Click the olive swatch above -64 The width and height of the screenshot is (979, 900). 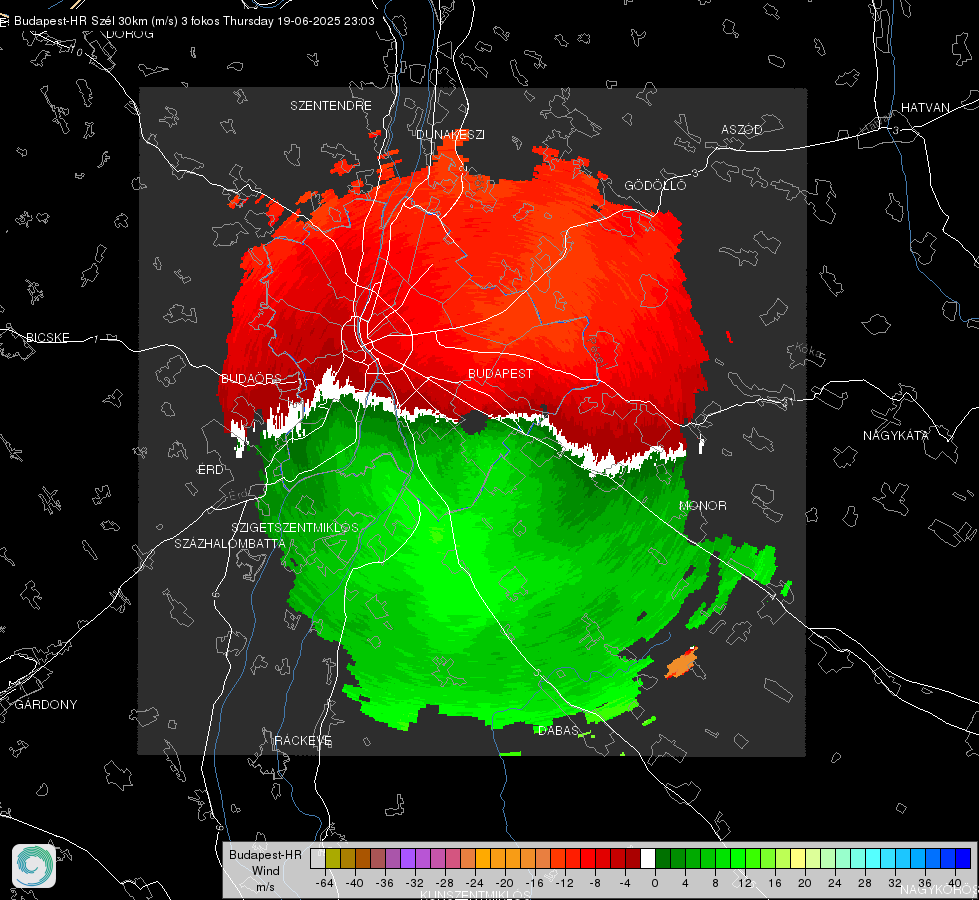(x=332, y=858)
